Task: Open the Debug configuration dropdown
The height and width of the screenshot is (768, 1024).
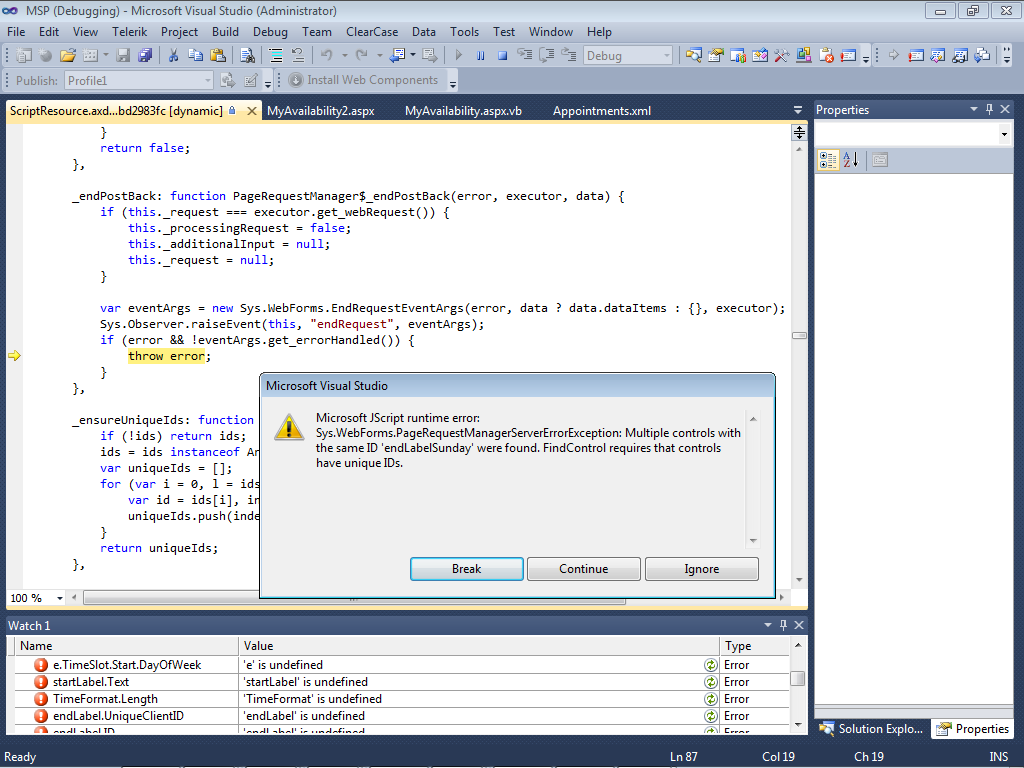Action: click(x=666, y=56)
